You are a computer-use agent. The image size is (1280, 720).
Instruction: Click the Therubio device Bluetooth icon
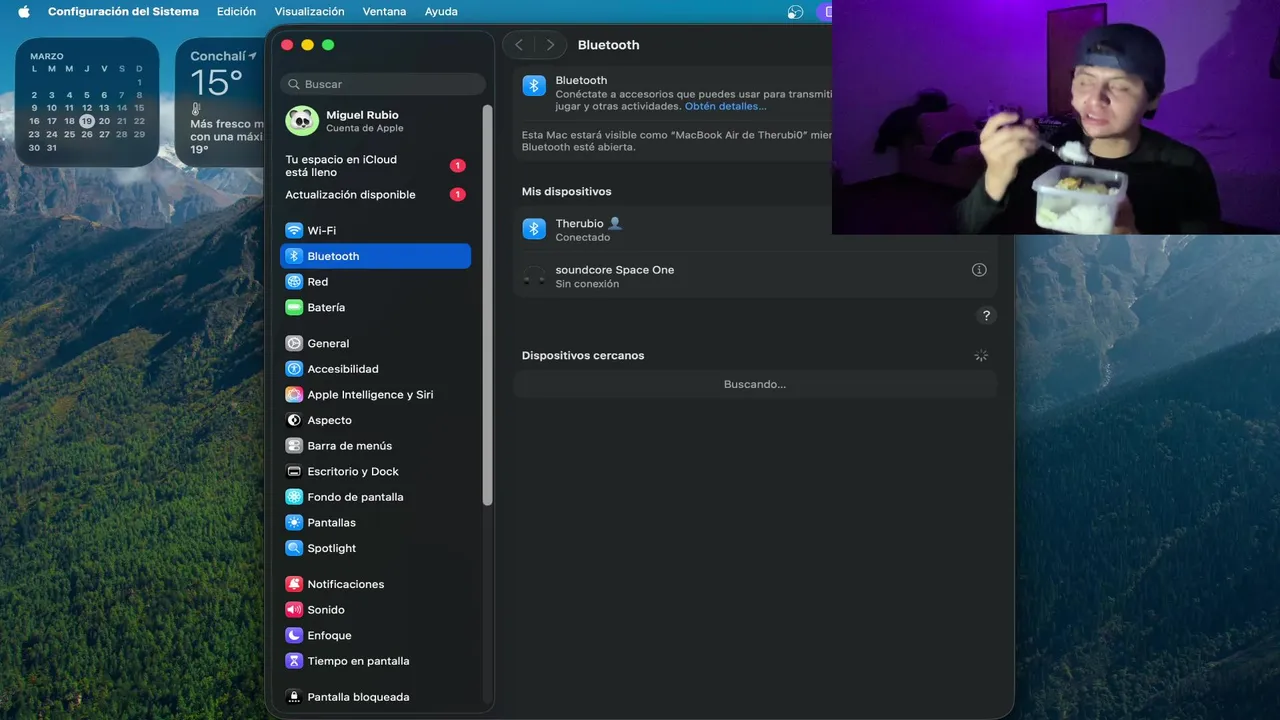[534, 229]
